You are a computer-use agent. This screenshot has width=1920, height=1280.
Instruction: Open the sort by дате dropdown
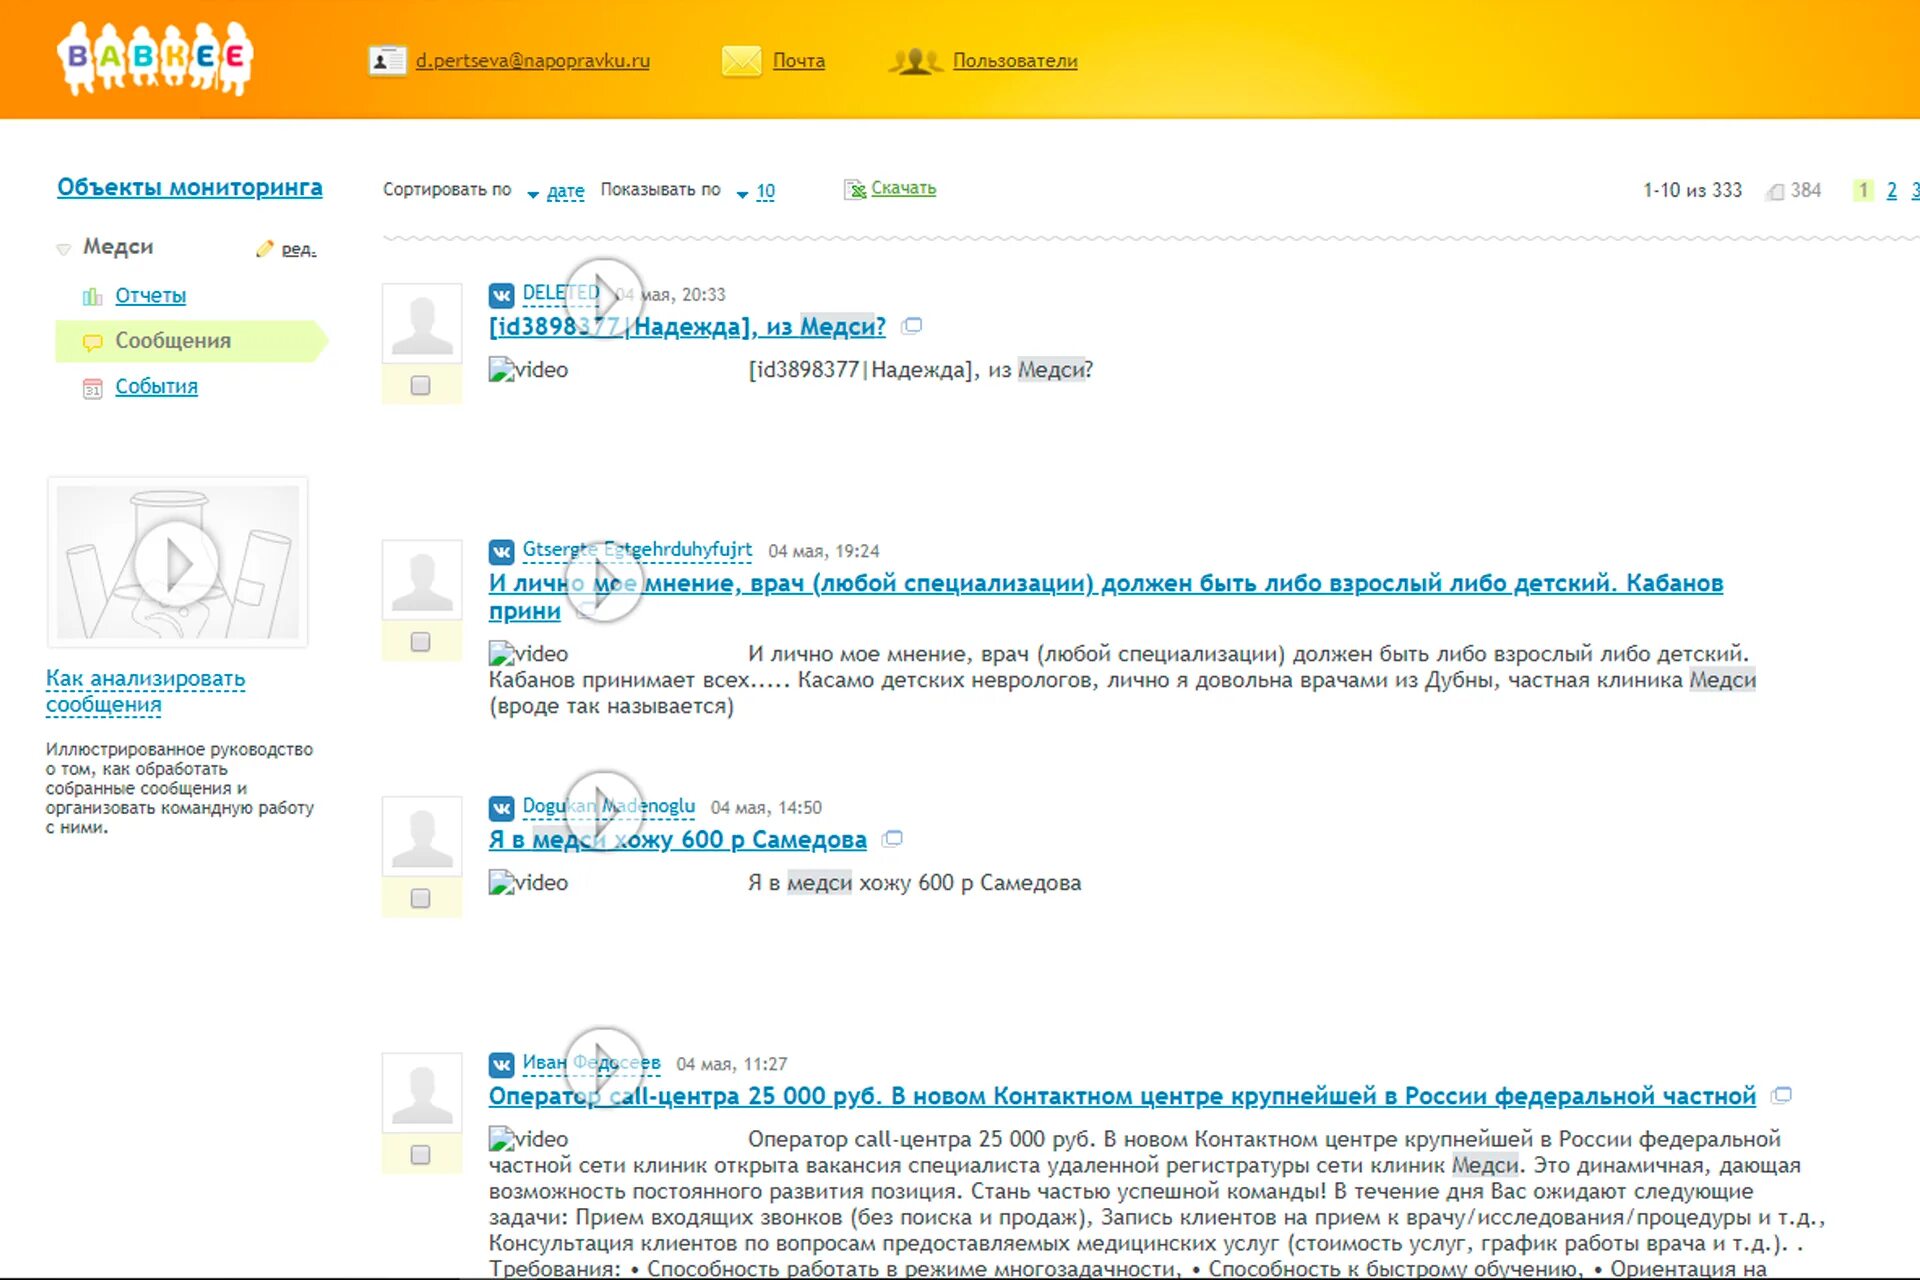(x=565, y=190)
